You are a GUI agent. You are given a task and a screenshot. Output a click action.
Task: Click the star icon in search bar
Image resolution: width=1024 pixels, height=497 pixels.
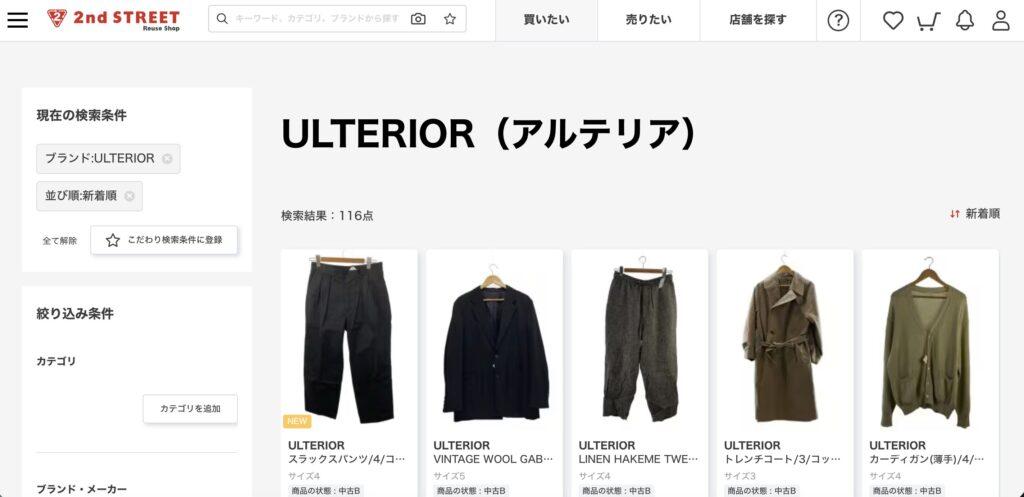450,19
